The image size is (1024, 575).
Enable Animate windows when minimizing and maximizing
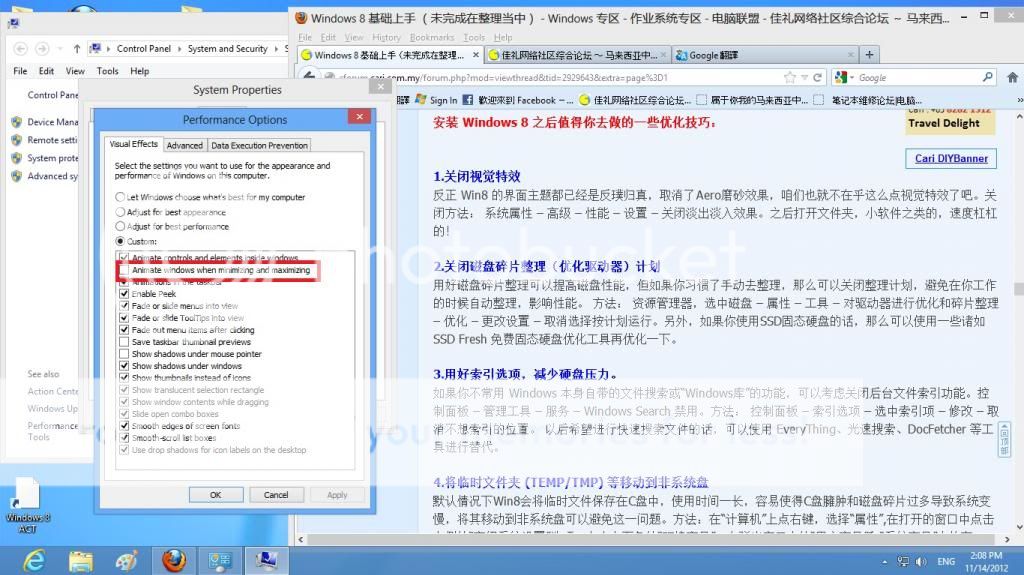(123, 270)
